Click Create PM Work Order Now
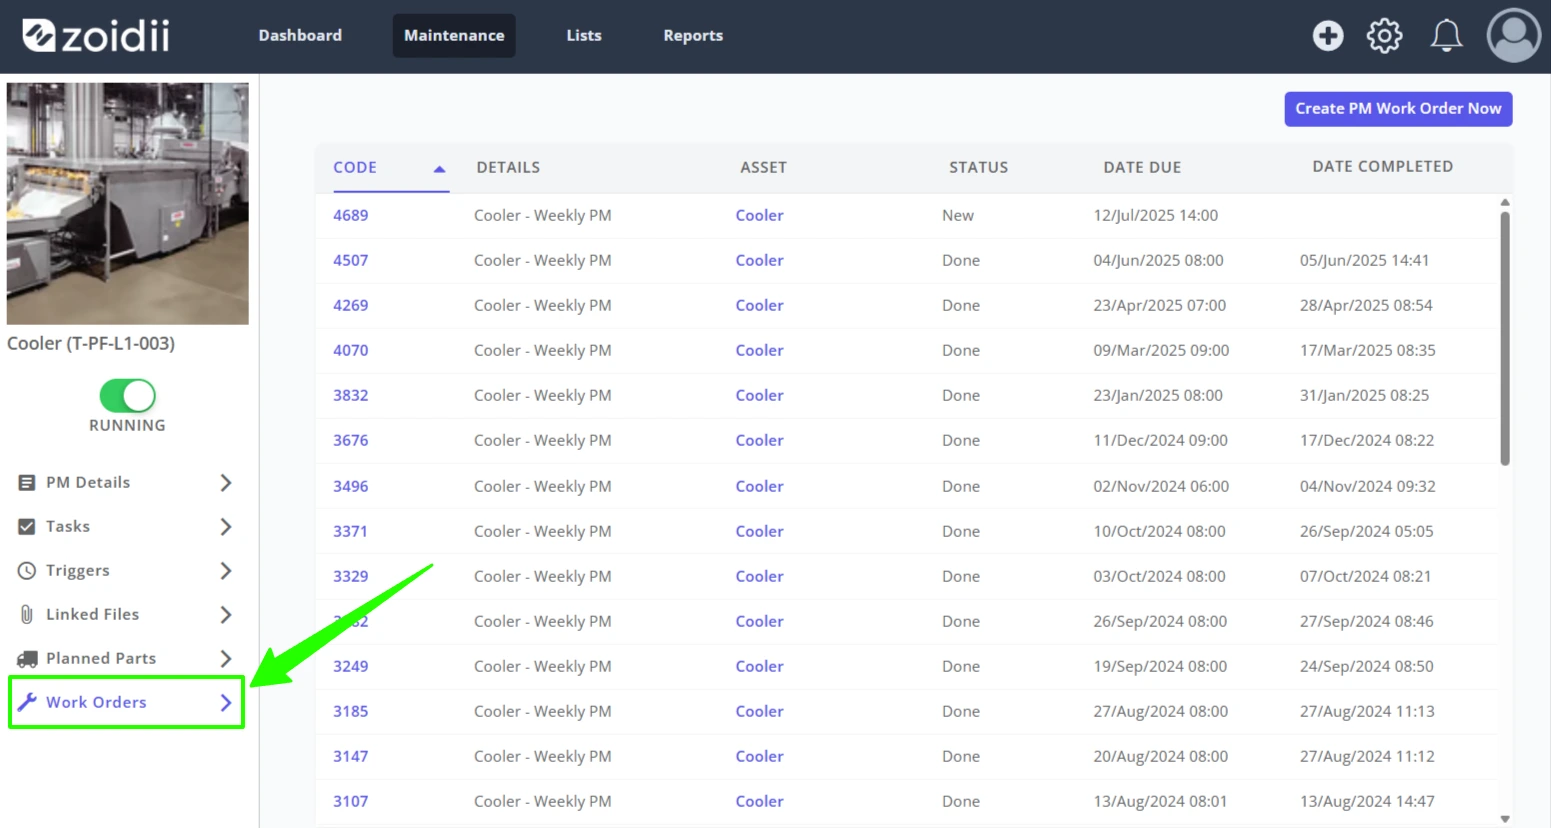 click(1398, 109)
